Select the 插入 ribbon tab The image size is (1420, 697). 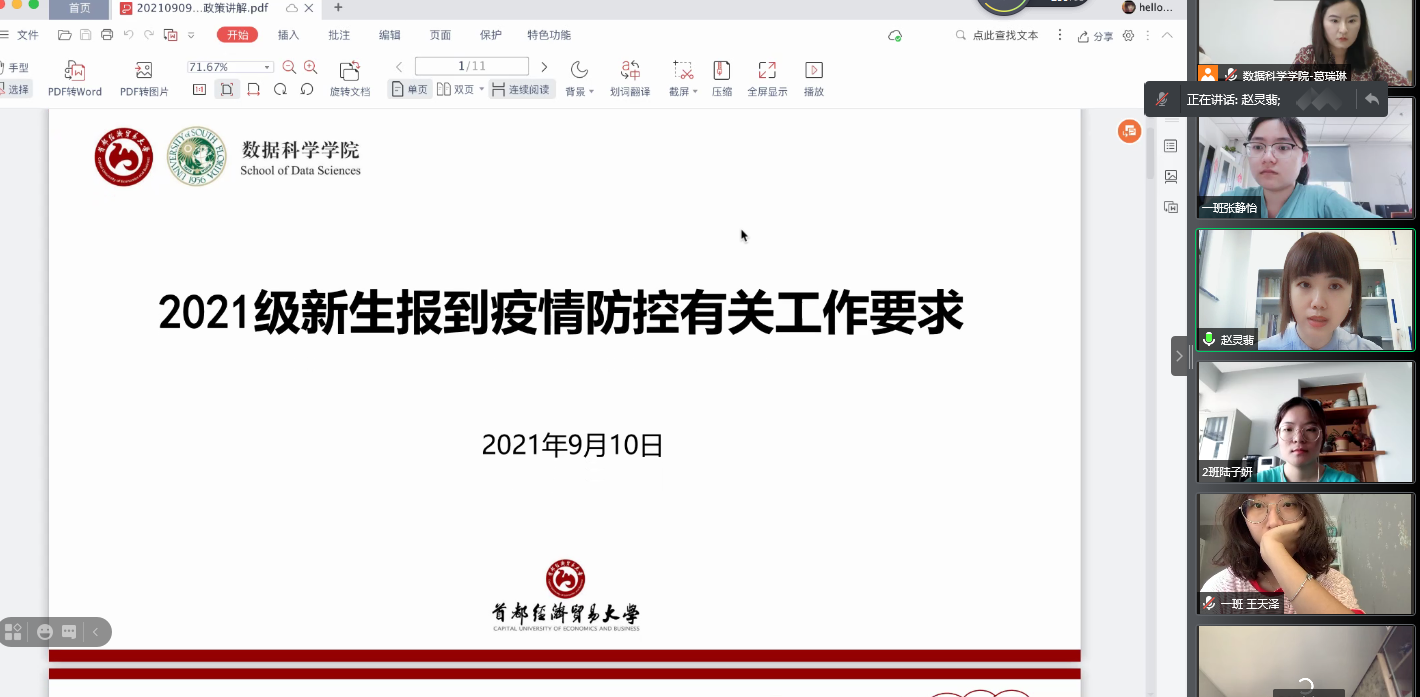pyautogui.click(x=288, y=35)
